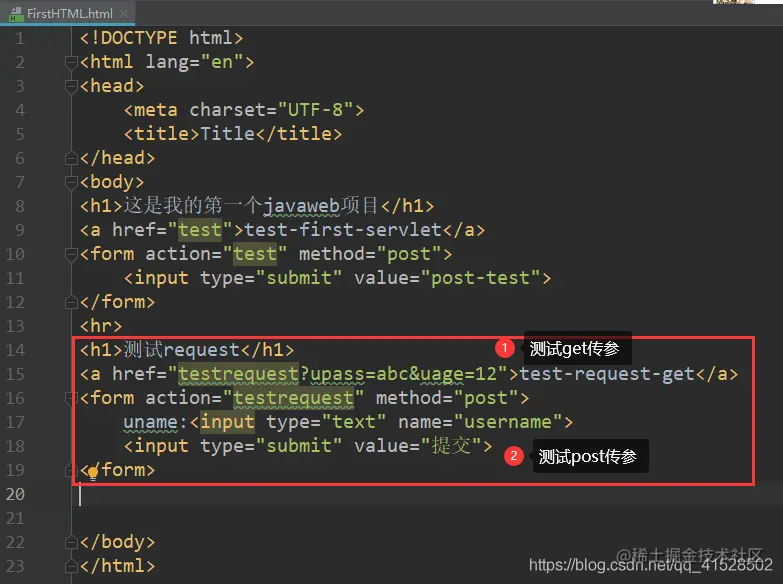The height and width of the screenshot is (584, 783).
Task: Click testrequest in the href on line 15
Action: 238,374
